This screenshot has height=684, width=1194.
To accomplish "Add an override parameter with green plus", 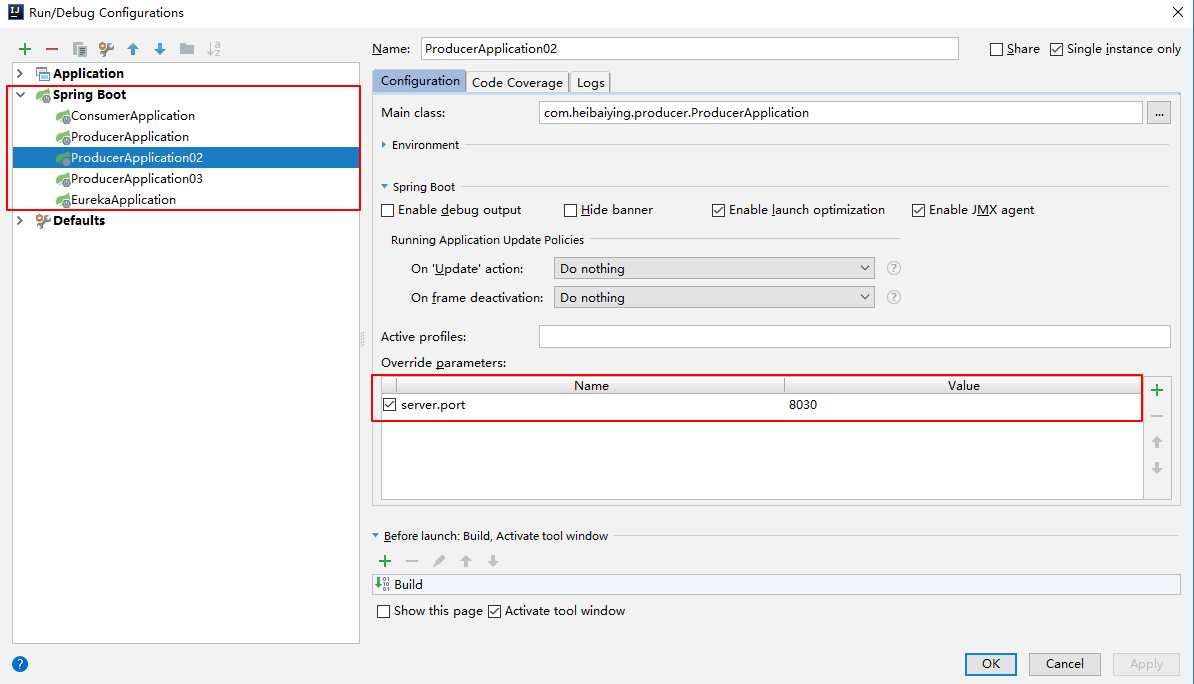I will (x=1157, y=390).
